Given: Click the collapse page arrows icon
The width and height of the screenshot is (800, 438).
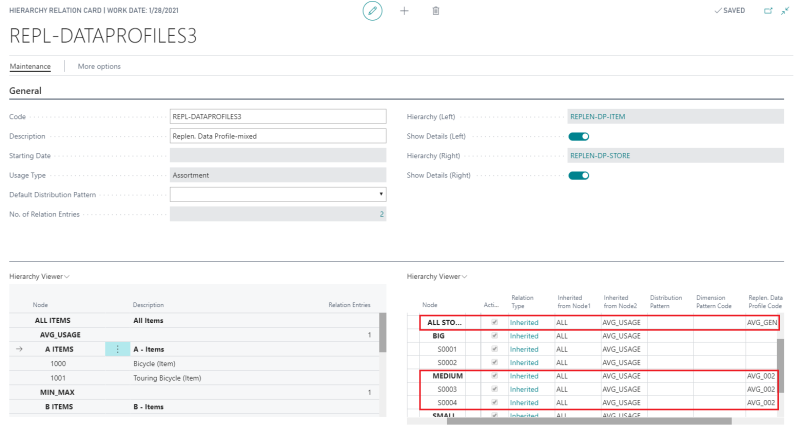Looking at the screenshot, I should tap(785, 11).
